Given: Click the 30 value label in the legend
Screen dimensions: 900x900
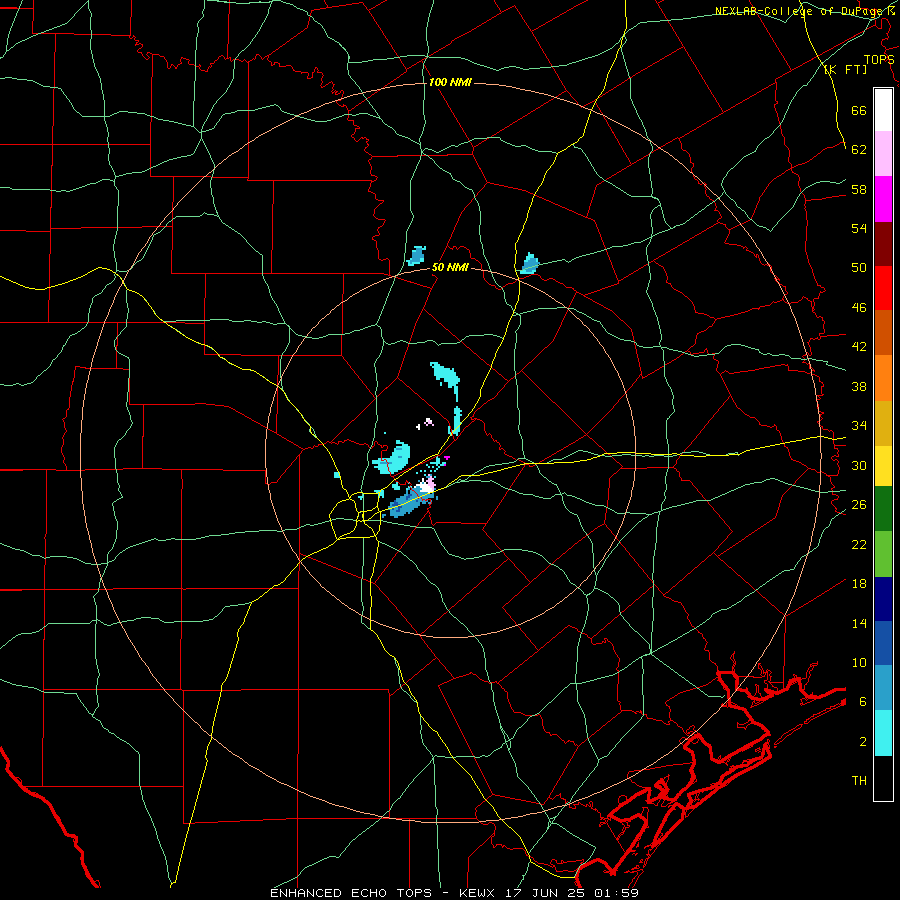Looking at the screenshot, I should (859, 465).
